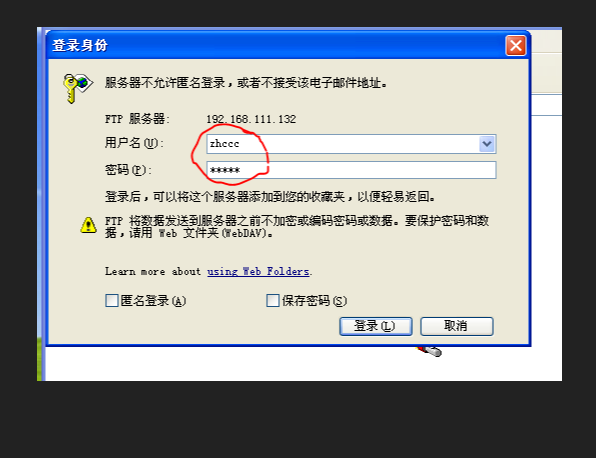This screenshot has width=596, height=458.
Task: Toggle the 保存密码(S) checkbox
Action: 273,301
